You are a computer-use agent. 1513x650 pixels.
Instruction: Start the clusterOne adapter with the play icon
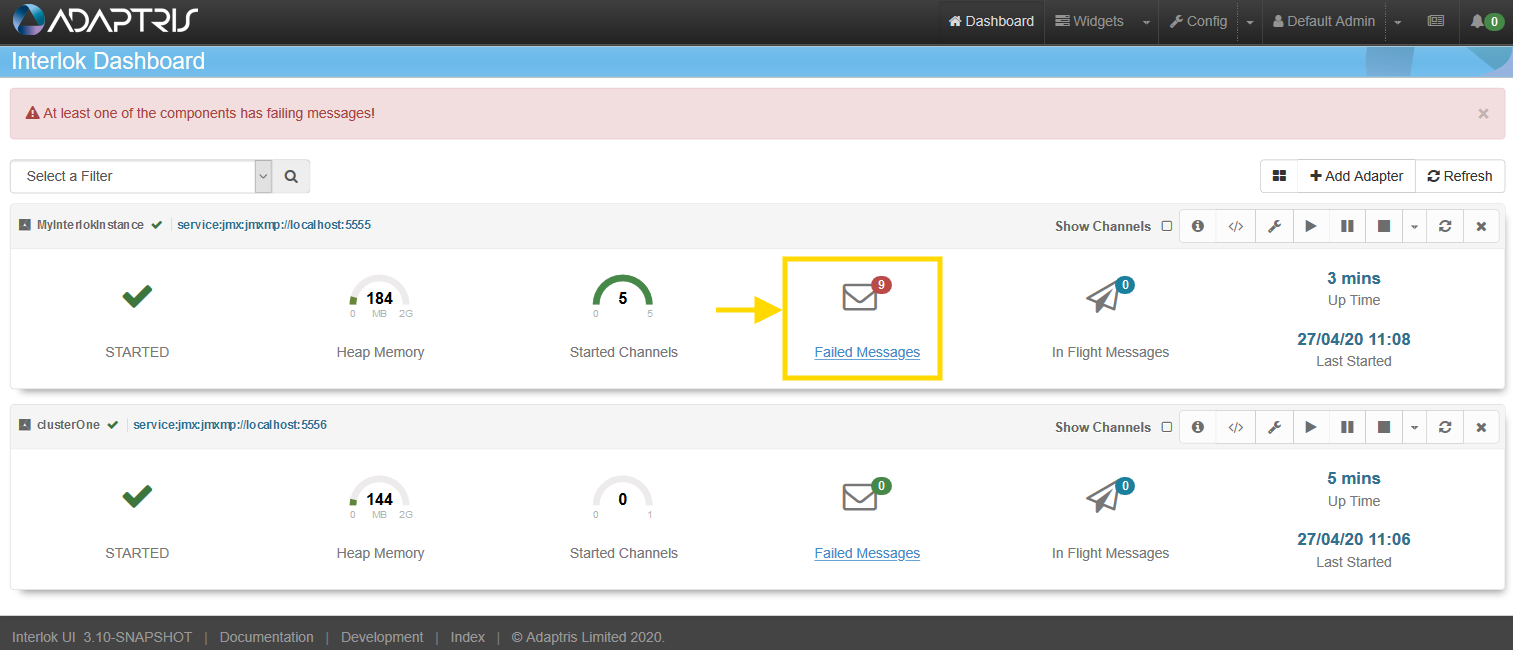click(x=1311, y=427)
